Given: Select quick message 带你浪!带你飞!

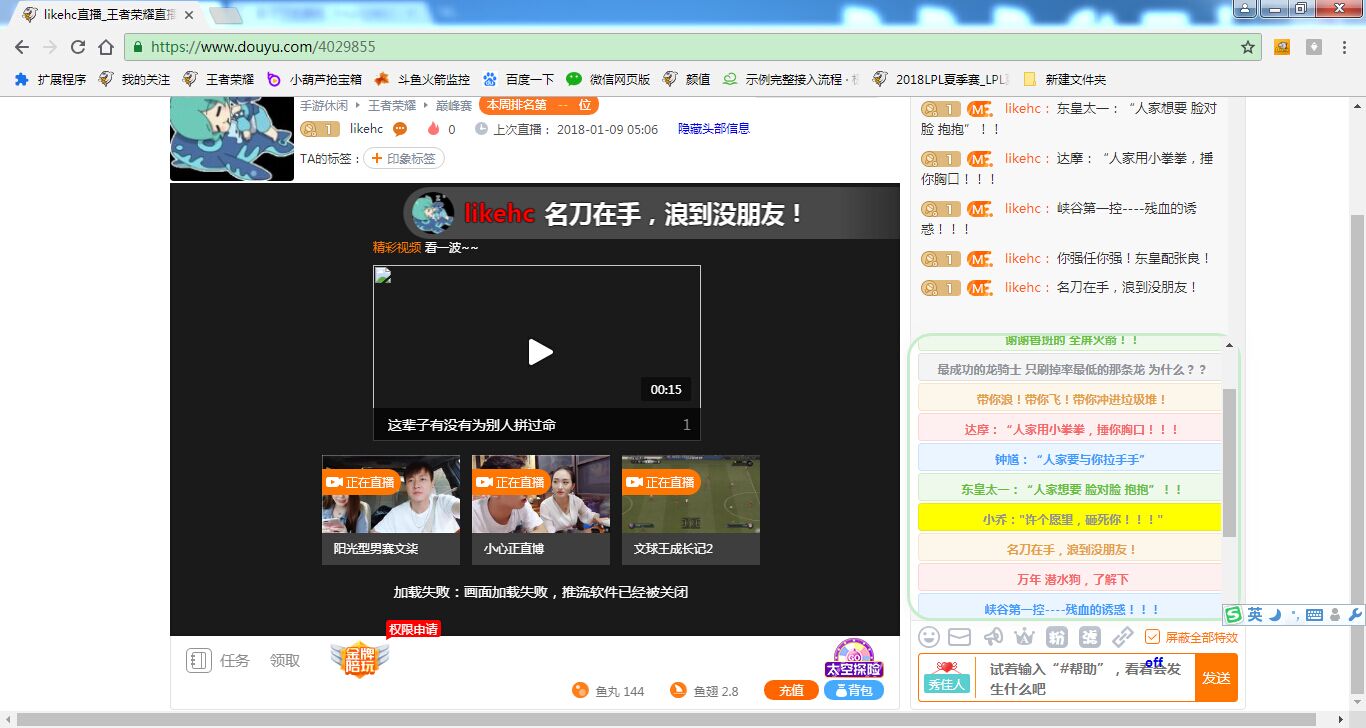Looking at the screenshot, I should pos(1070,399).
